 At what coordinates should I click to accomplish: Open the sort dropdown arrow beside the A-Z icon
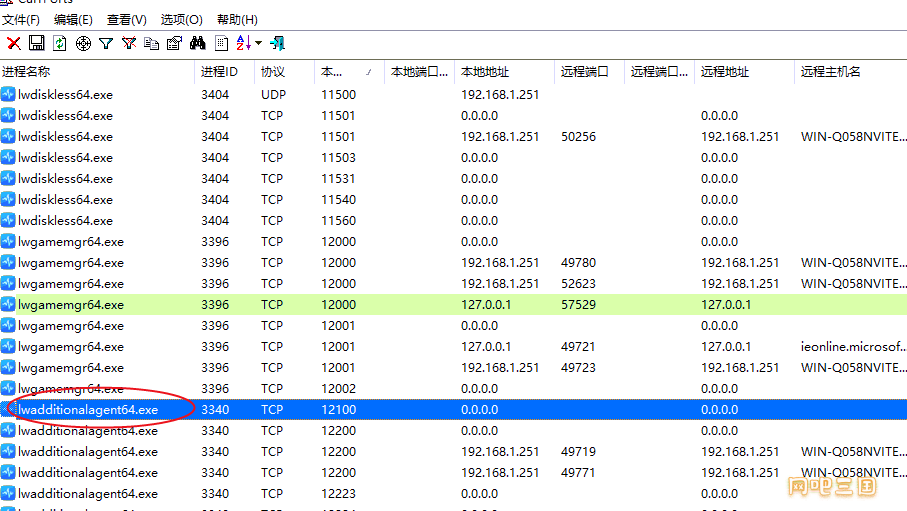pyautogui.click(x=259, y=43)
